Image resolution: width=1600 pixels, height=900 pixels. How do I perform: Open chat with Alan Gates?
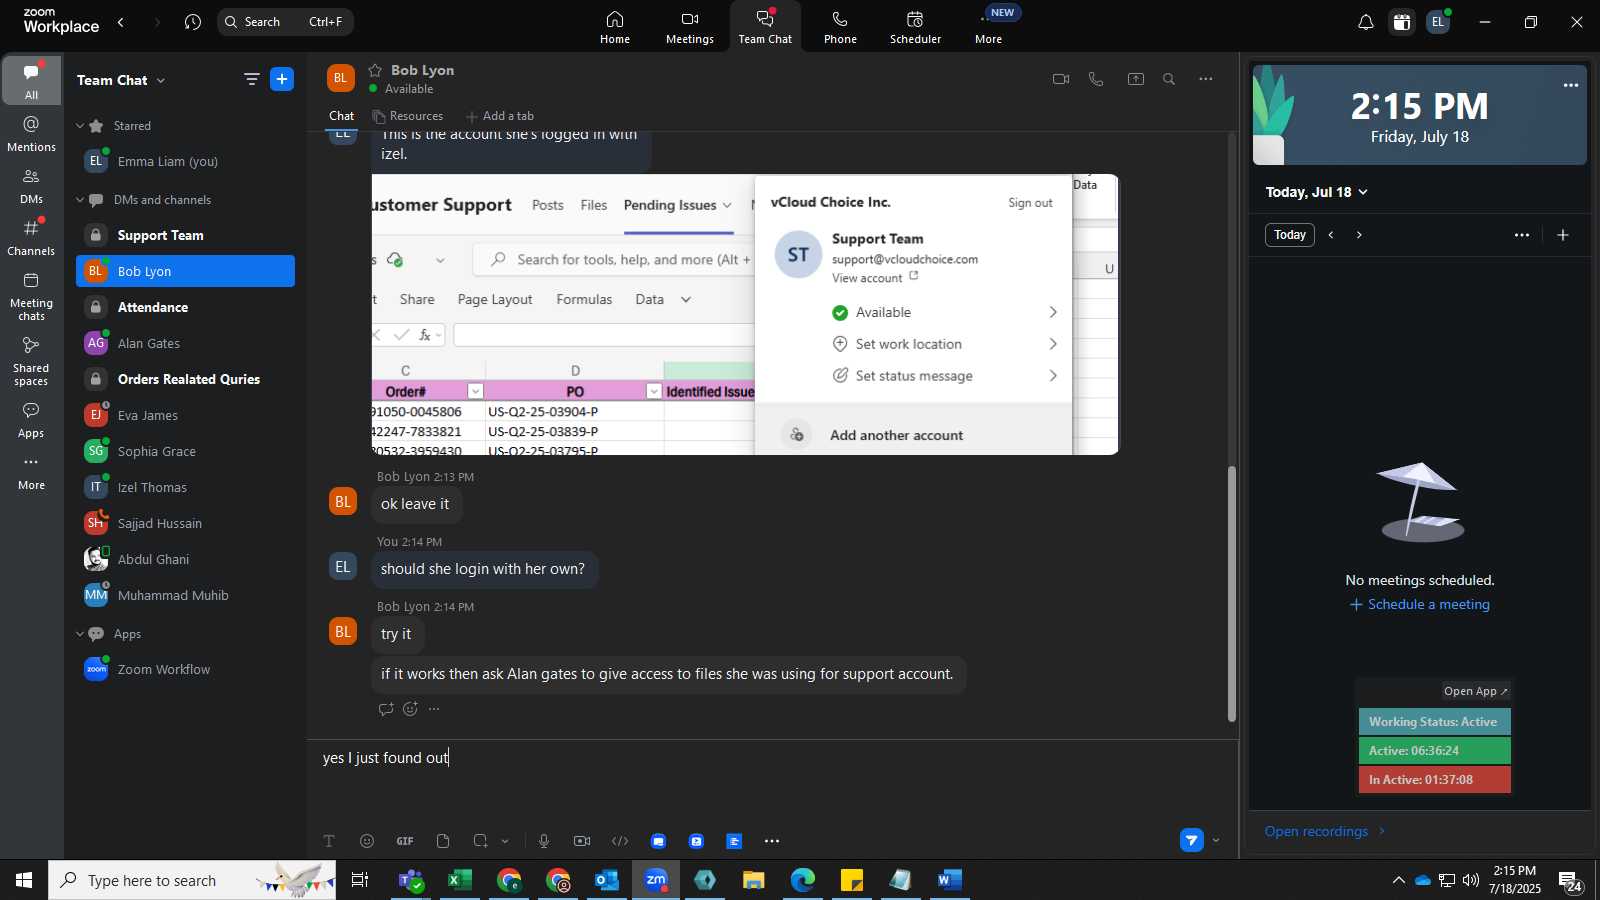[x=185, y=343]
